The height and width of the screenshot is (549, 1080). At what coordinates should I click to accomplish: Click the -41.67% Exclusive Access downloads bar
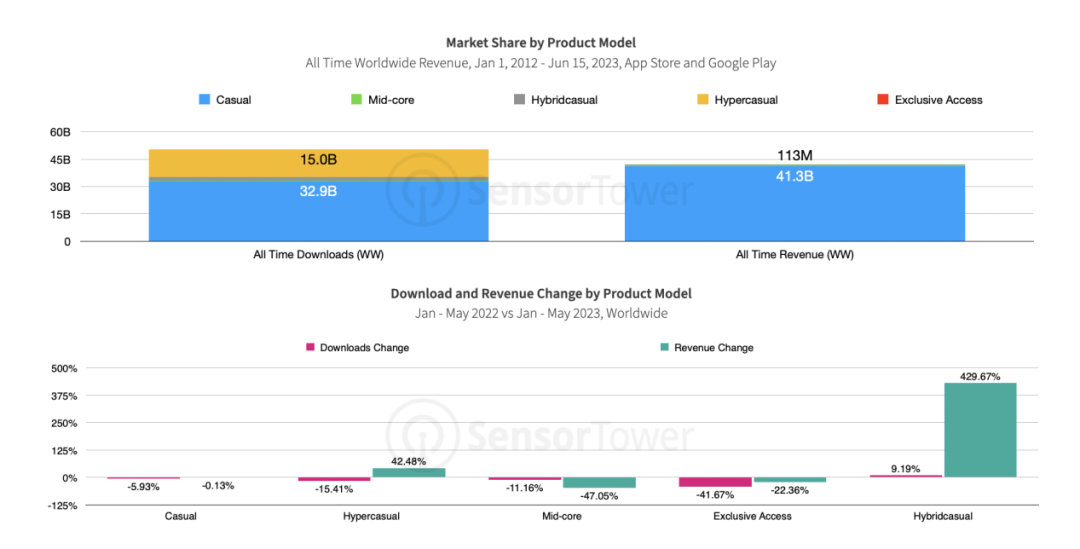715,482
